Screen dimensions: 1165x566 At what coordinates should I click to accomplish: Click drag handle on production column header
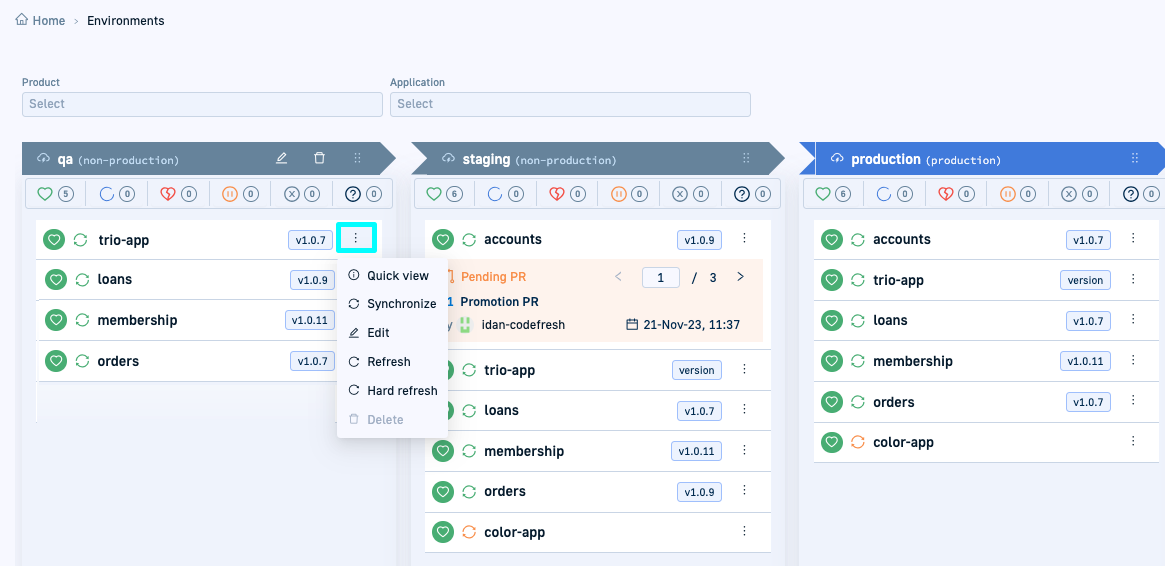(x=1134, y=158)
